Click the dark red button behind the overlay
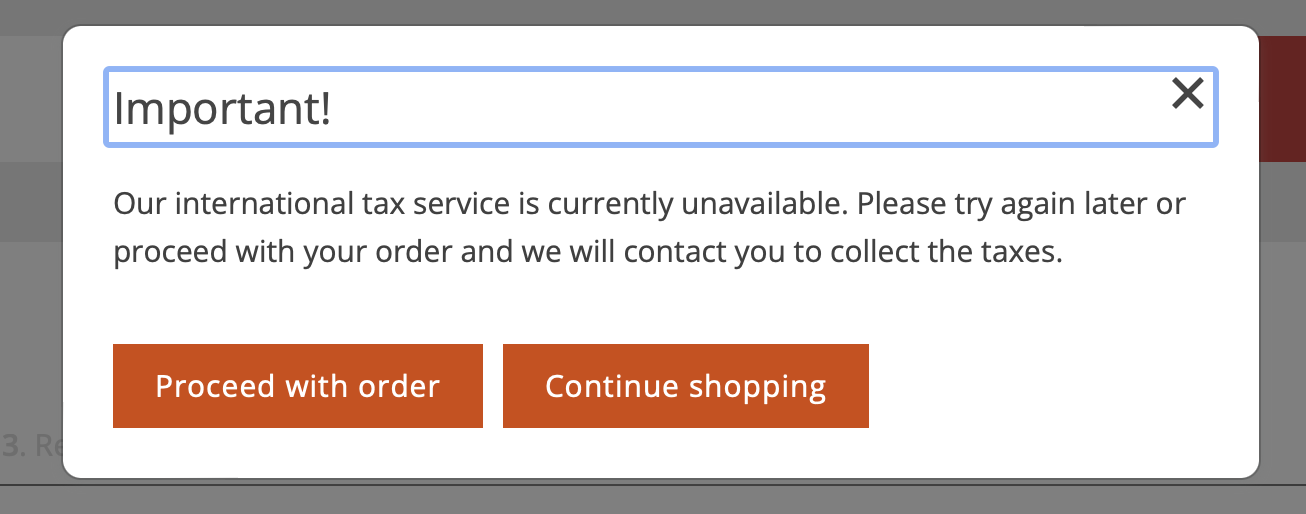 [x=1282, y=100]
